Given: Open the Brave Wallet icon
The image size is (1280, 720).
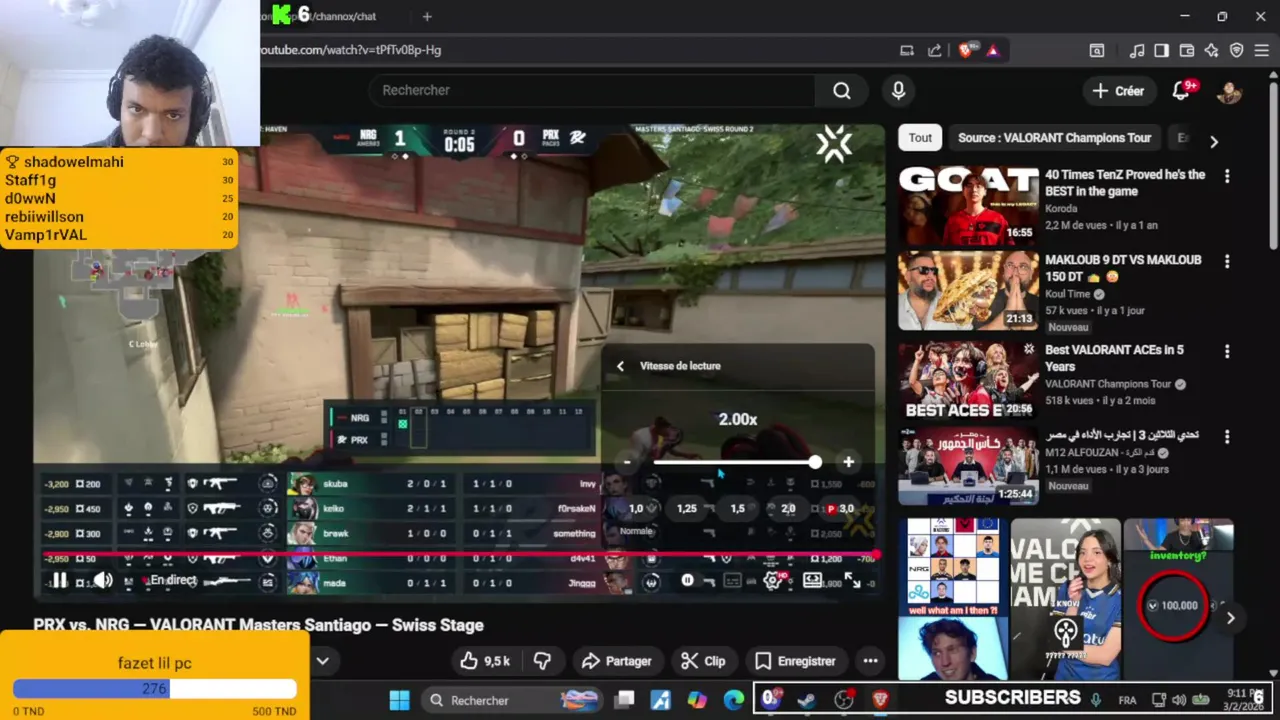Looking at the screenshot, I should point(1187,50).
